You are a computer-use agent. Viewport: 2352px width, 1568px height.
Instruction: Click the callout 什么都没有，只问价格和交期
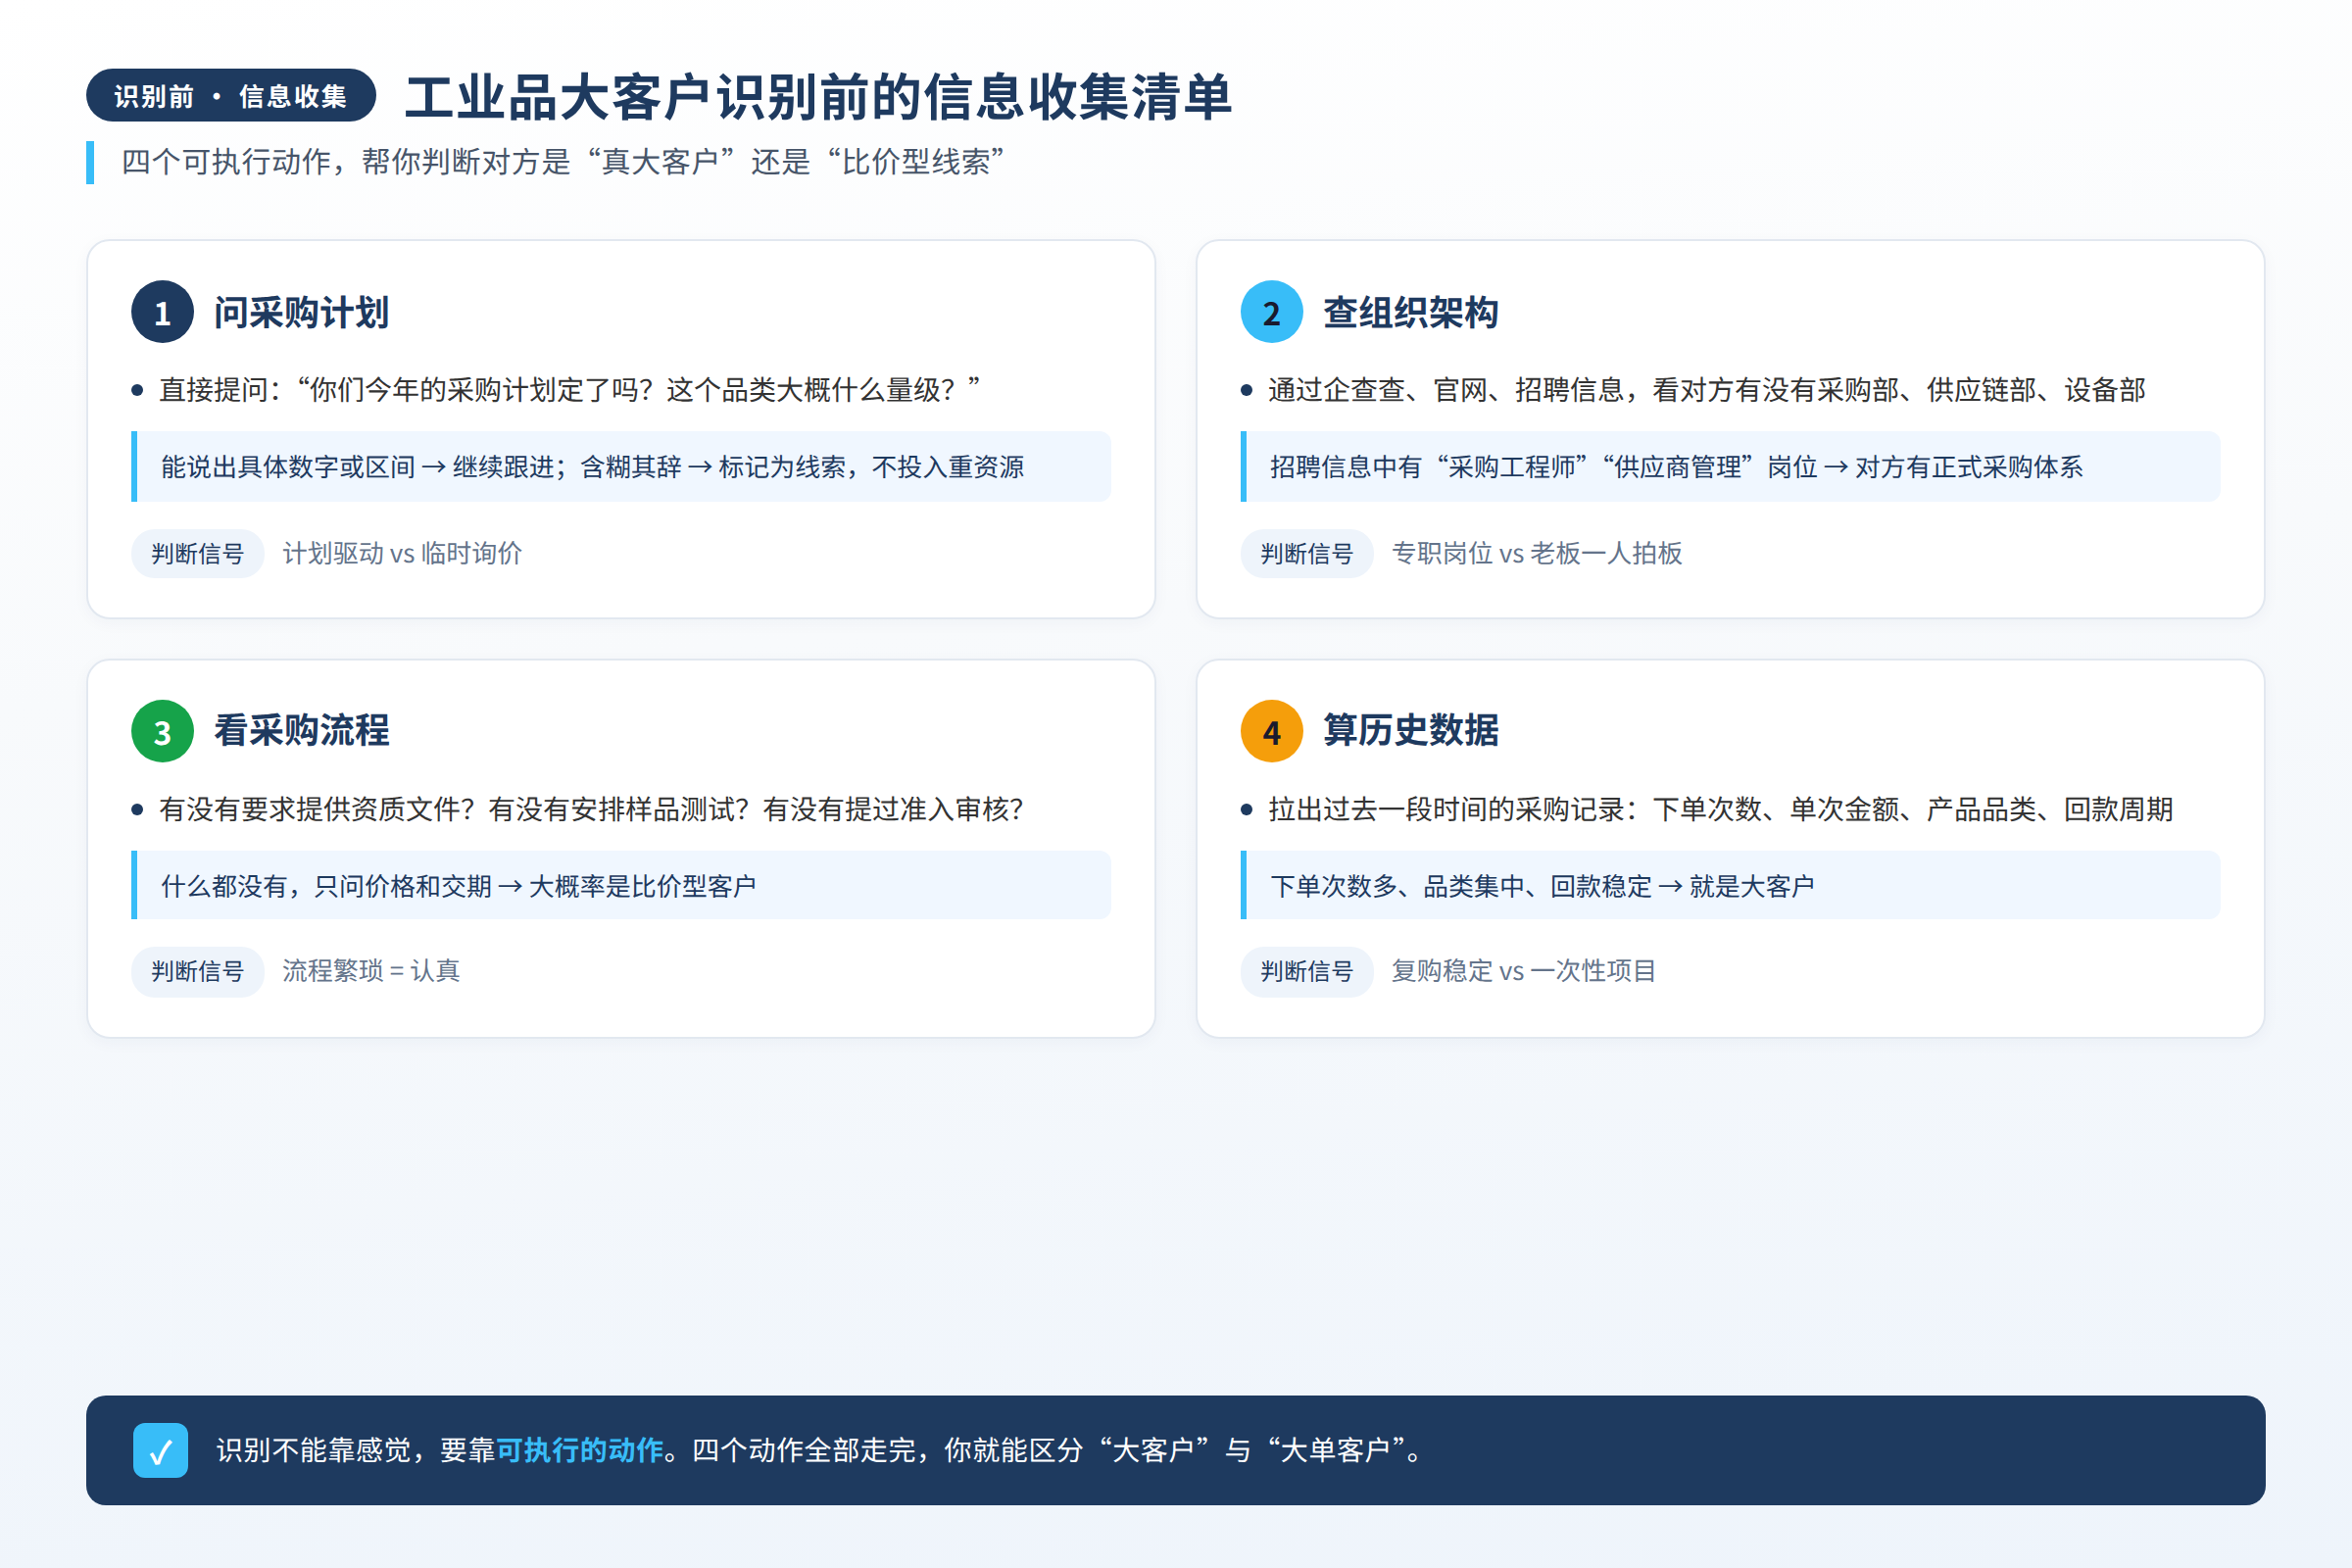coord(621,886)
